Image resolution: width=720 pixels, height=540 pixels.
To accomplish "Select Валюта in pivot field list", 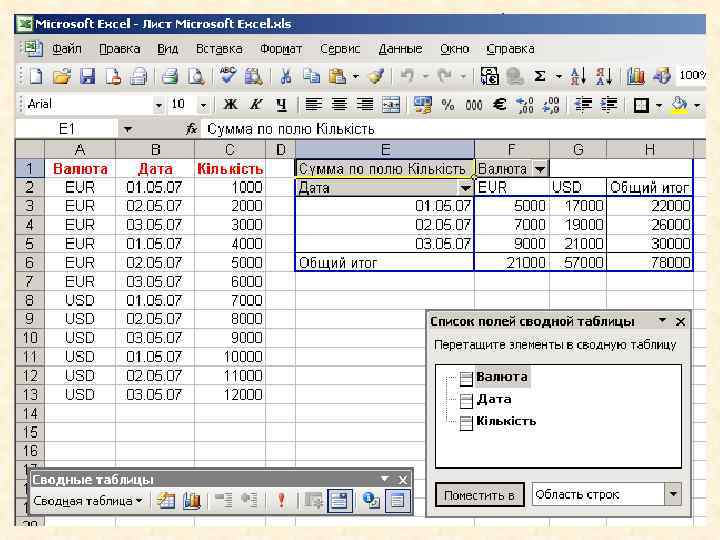I will 501,377.
